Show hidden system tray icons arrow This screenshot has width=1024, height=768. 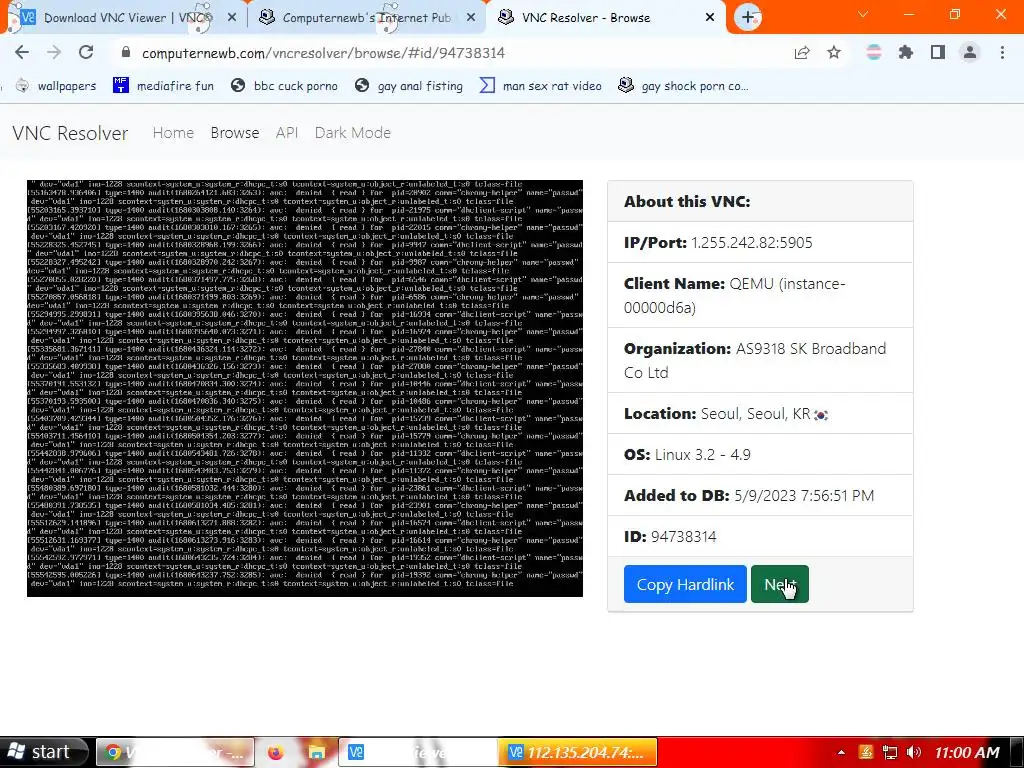(841, 752)
